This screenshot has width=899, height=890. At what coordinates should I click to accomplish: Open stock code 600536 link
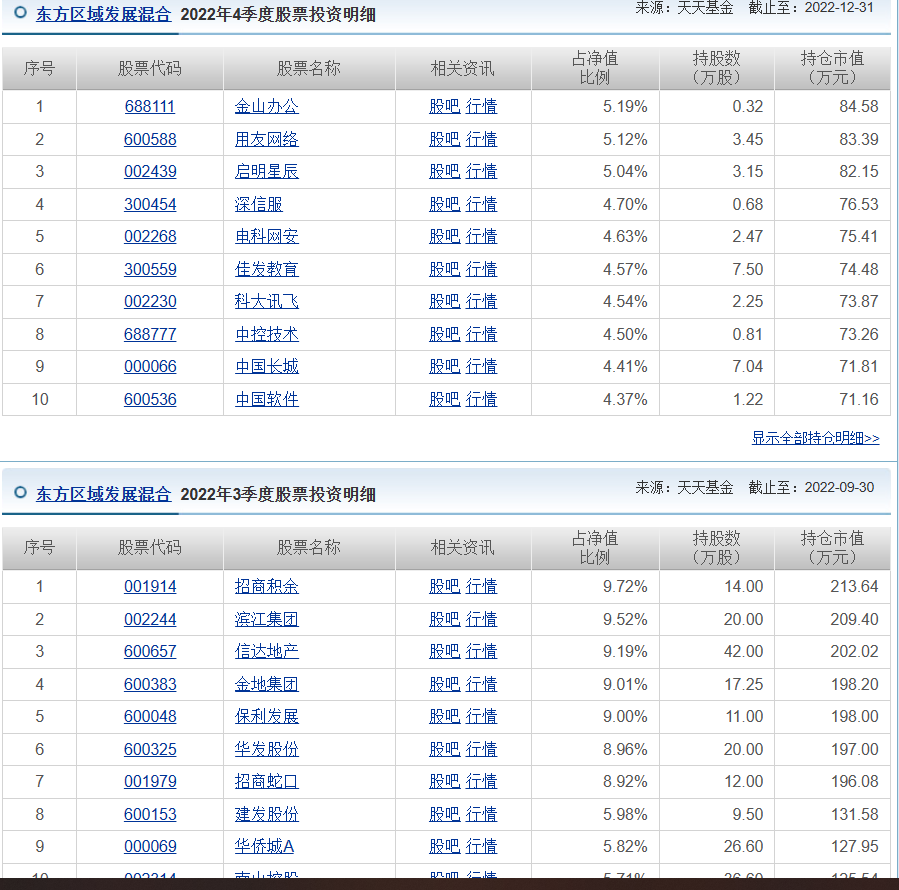point(150,399)
